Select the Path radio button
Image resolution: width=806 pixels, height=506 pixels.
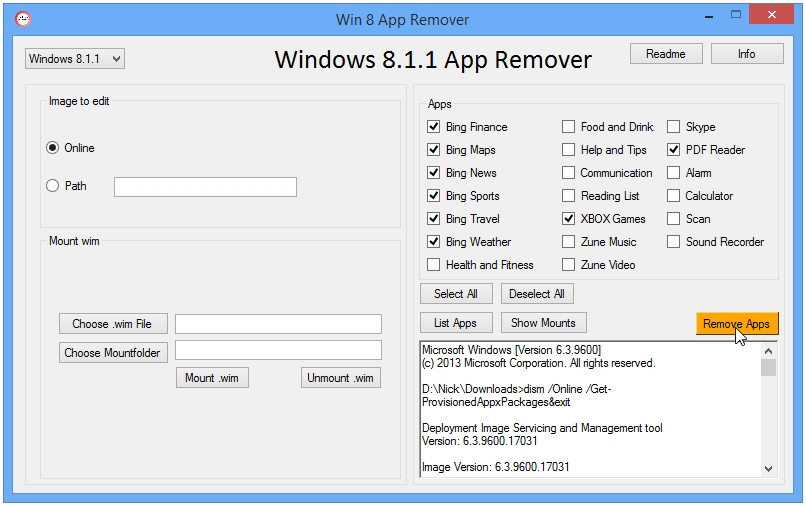click(53, 186)
